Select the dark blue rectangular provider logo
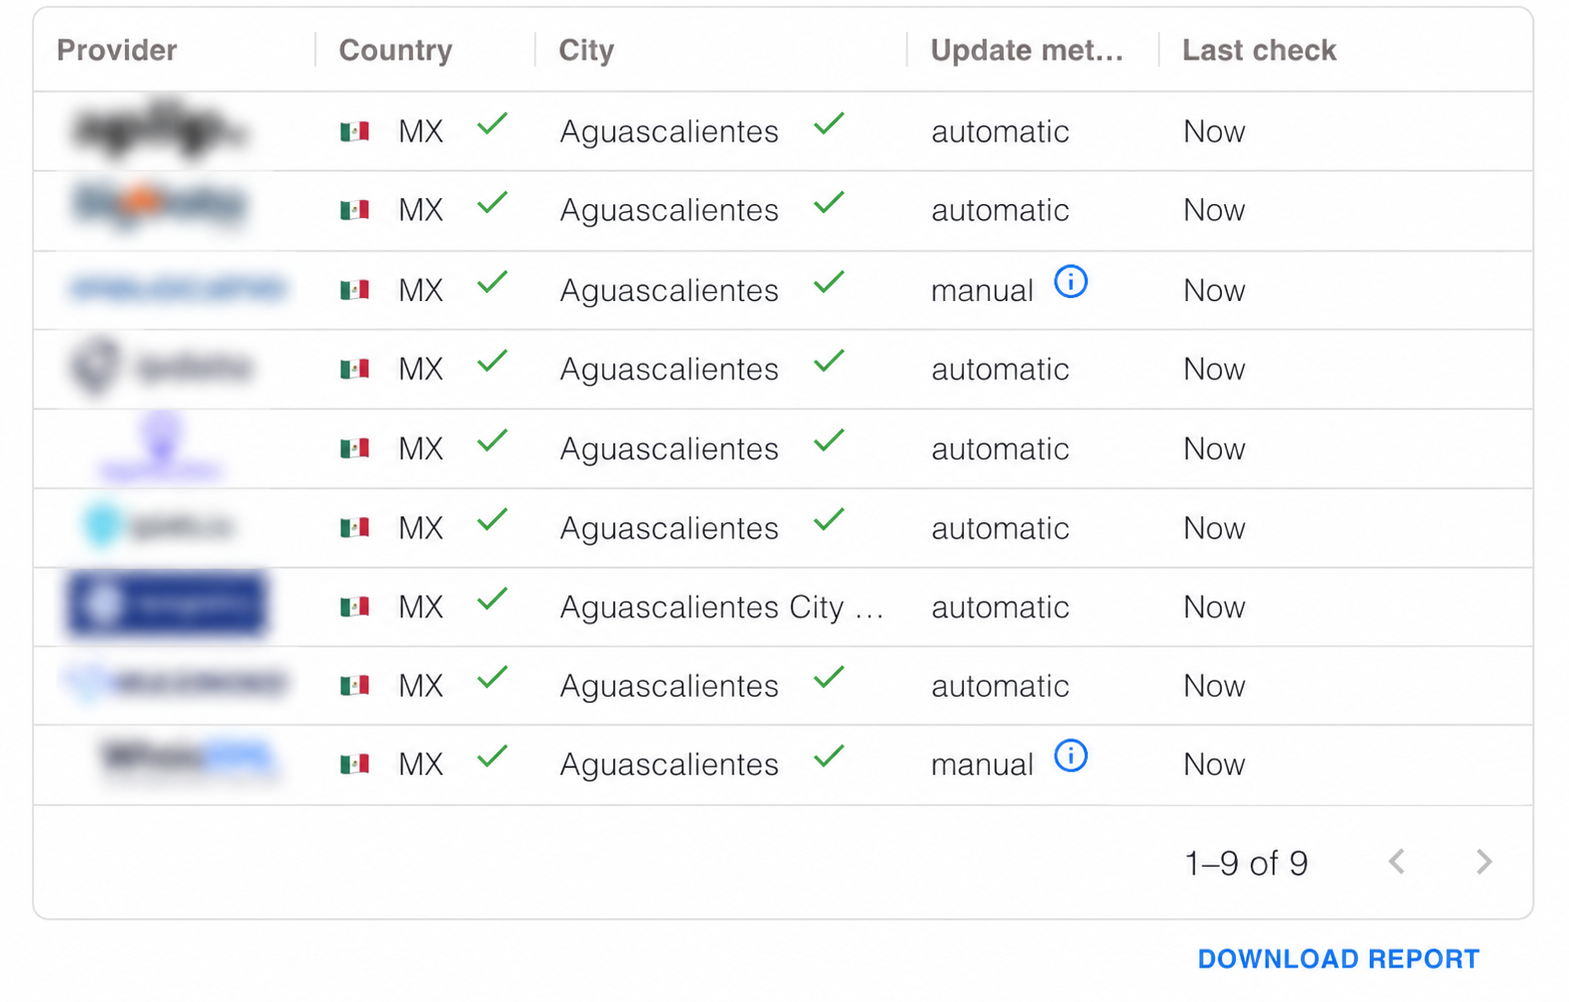1569x1002 pixels. click(x=167, y=604)
